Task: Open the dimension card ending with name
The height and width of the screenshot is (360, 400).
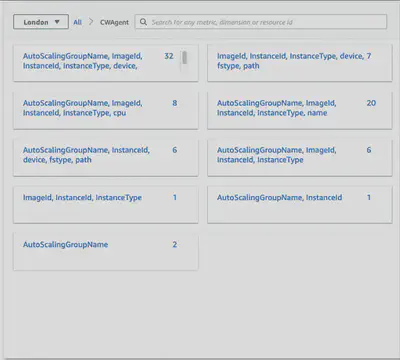Action: click(x=300, y=110)
